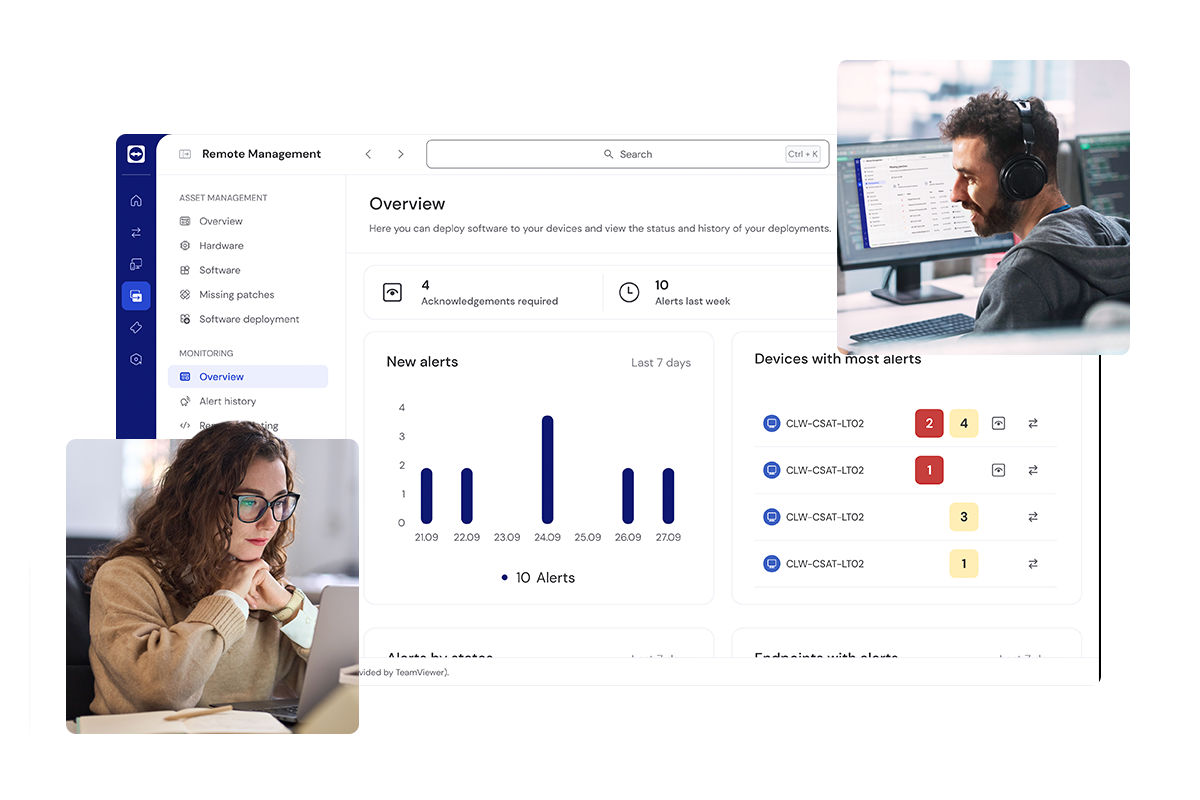Viewport: 1200px width, 800px height.
Task: Click the red badge showing 1
Action: 929,470
